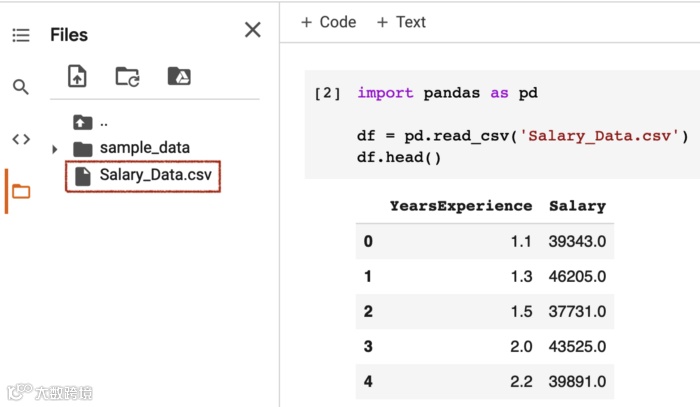Open the Salary_Data.csv file
This screenshot has width=700, height=407.
click(x=155, y=176)
